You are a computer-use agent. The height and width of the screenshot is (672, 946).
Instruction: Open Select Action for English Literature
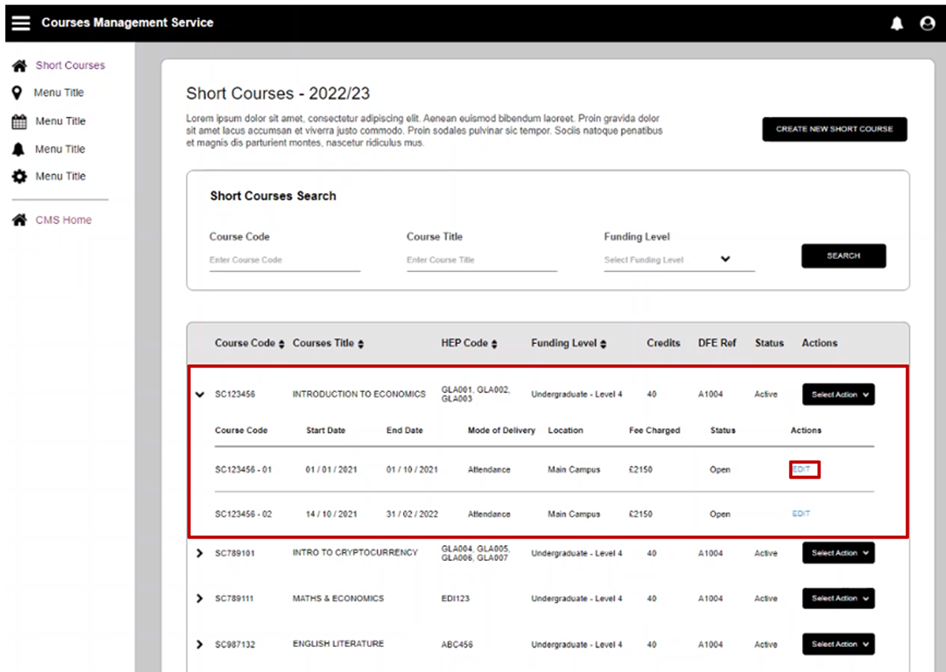tap(838, 644)
